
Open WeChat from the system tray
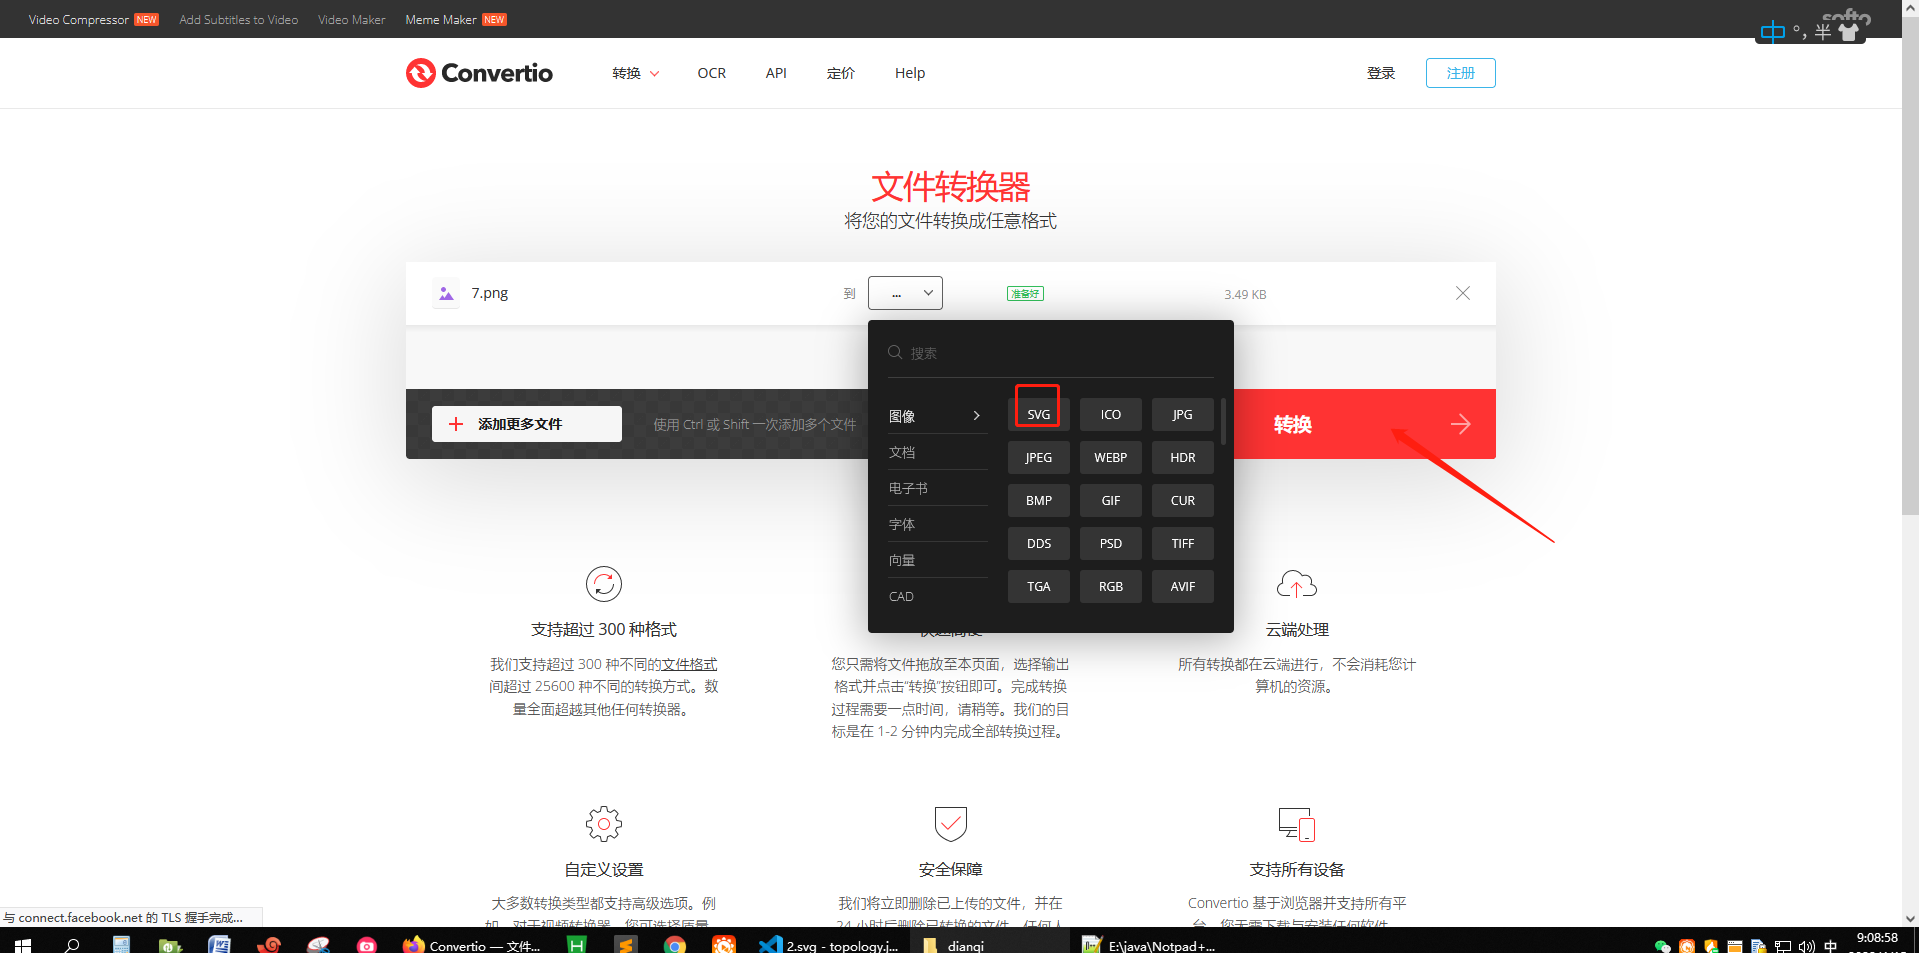(x=1663, y=945)
